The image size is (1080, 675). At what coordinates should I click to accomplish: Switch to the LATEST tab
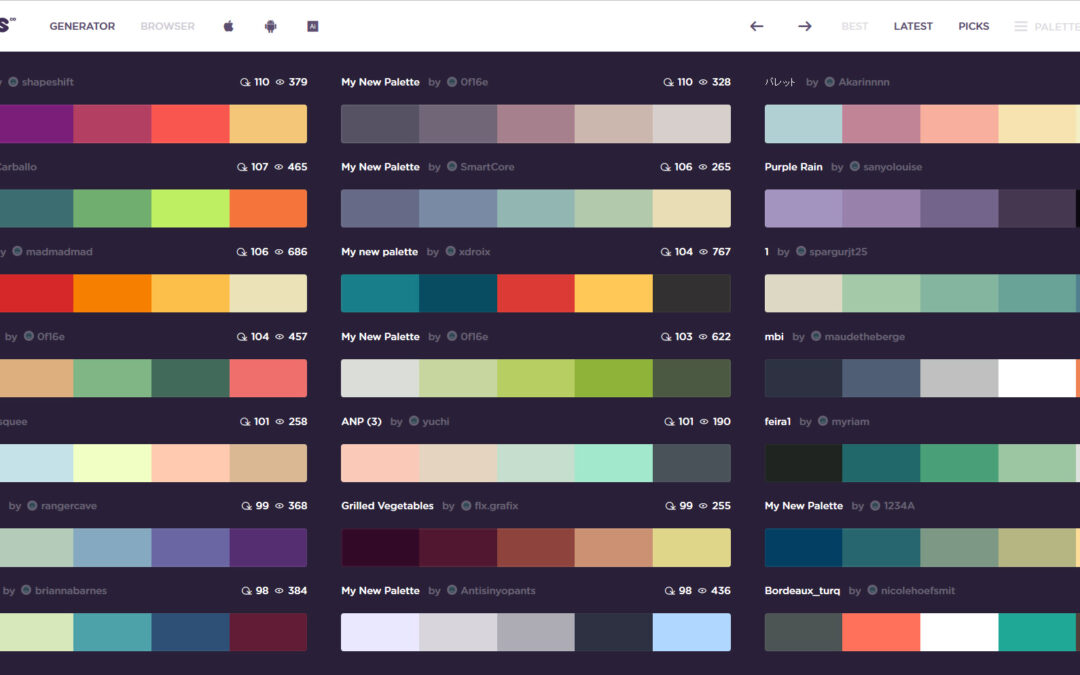pyautogui.click(x=912, y=26)
